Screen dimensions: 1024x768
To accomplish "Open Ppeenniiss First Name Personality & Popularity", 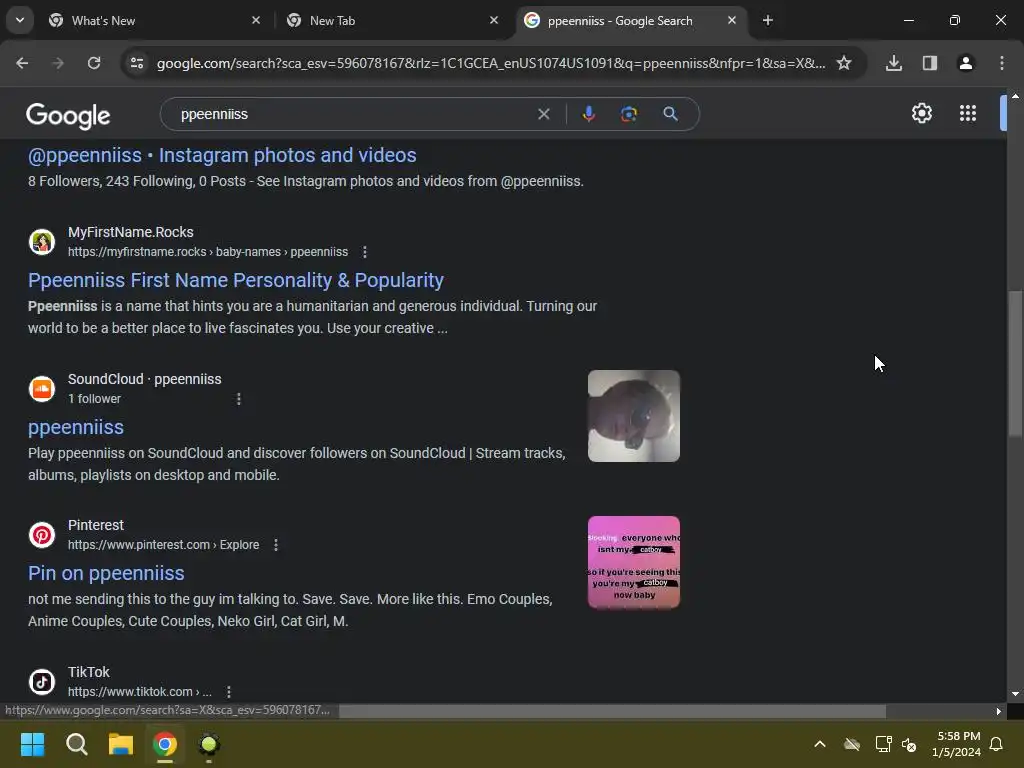I will click(236, 280).
